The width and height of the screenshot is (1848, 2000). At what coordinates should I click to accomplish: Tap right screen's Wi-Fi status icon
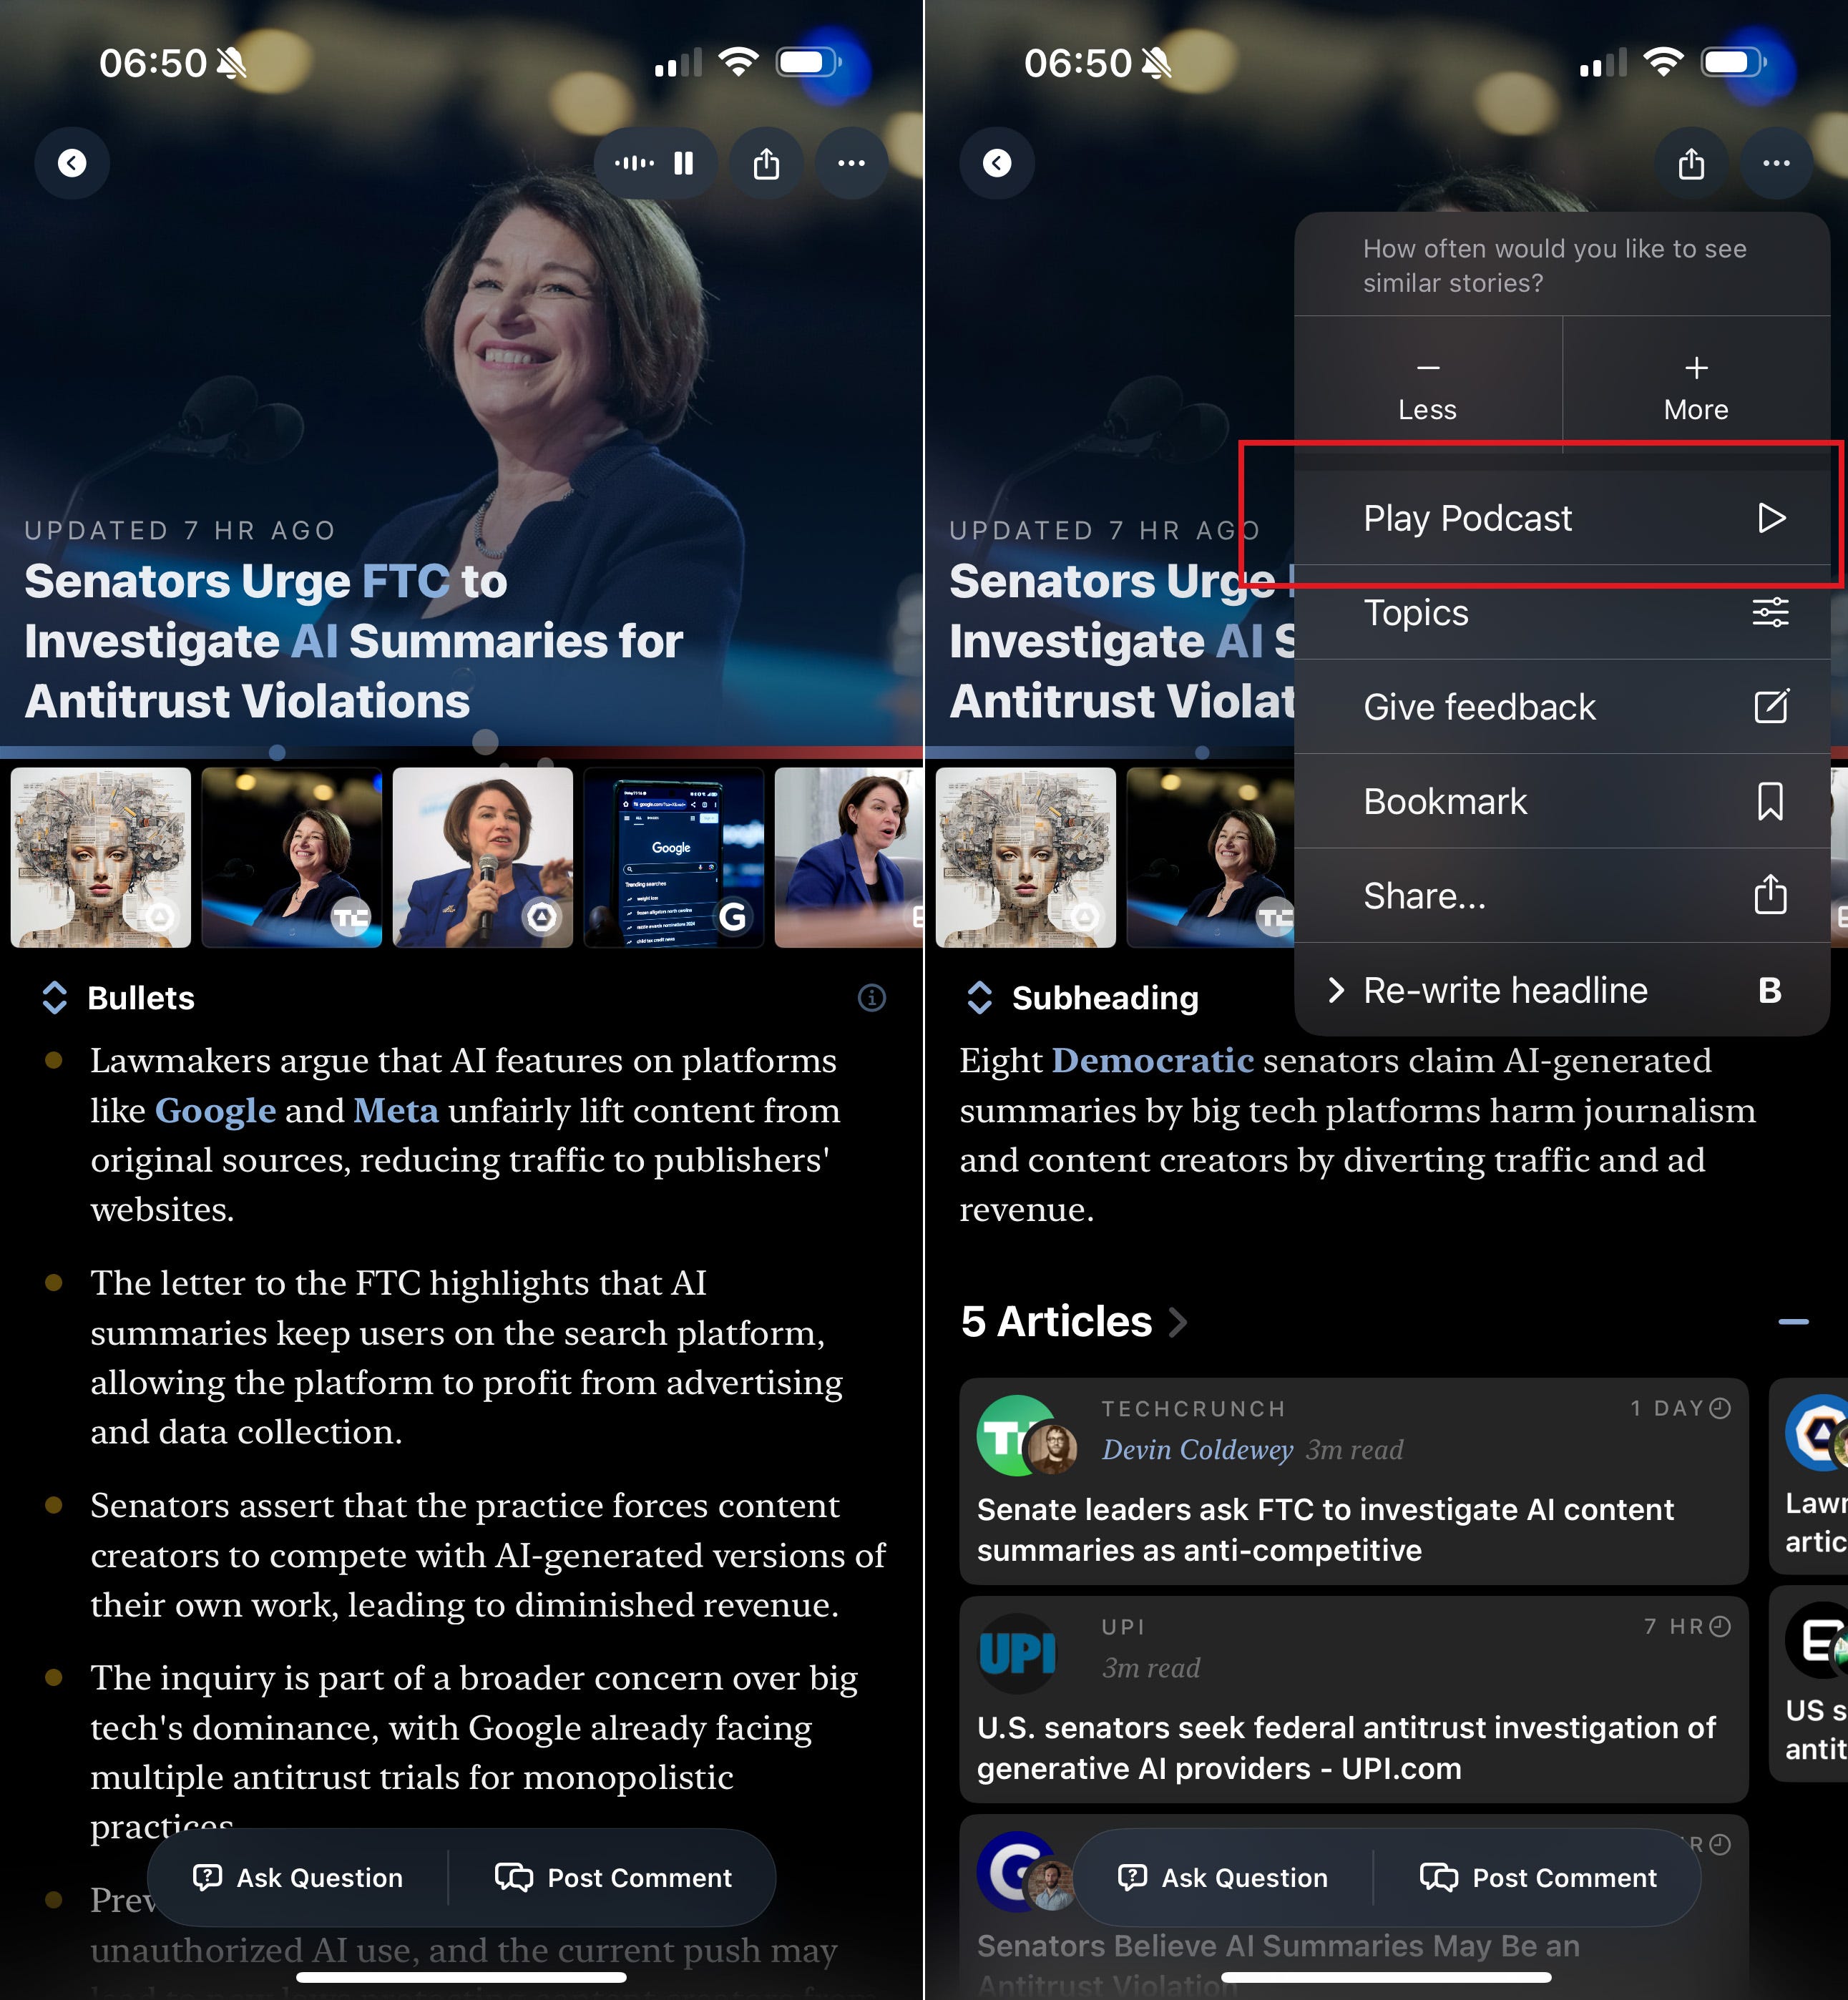[x=1663, y=63]
